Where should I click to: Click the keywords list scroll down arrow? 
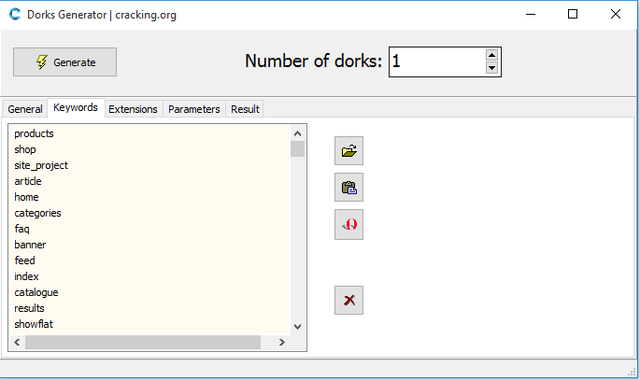[298, 326]
